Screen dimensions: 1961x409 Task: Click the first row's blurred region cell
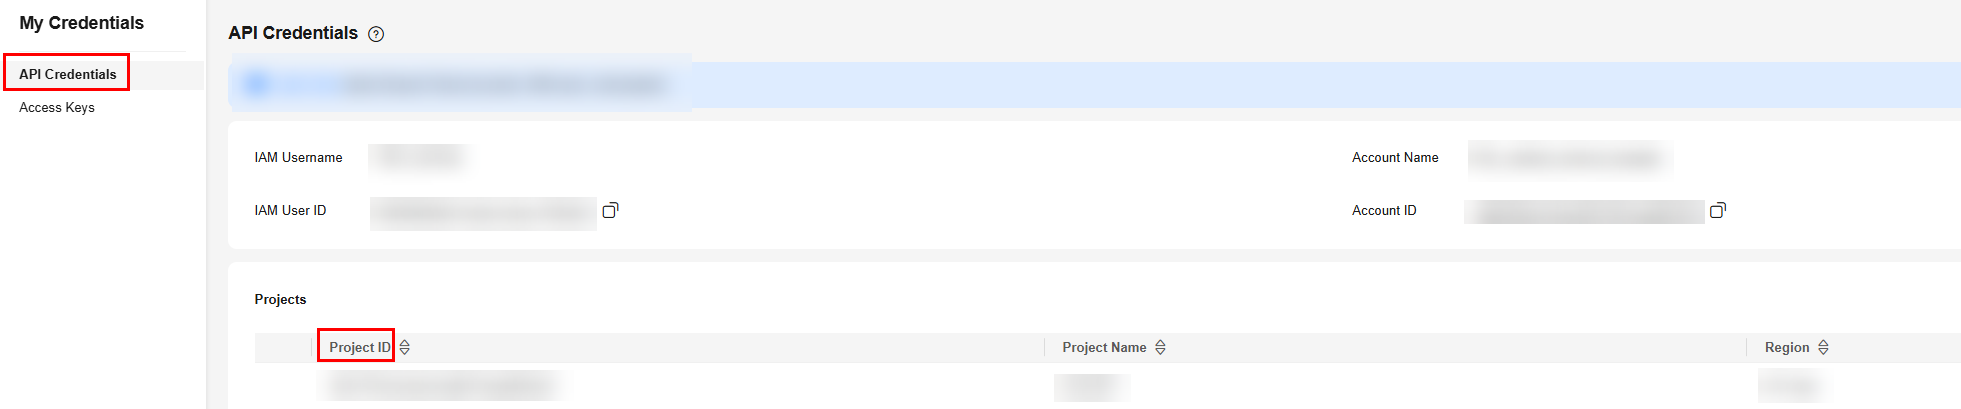[x=1790, y=385]
